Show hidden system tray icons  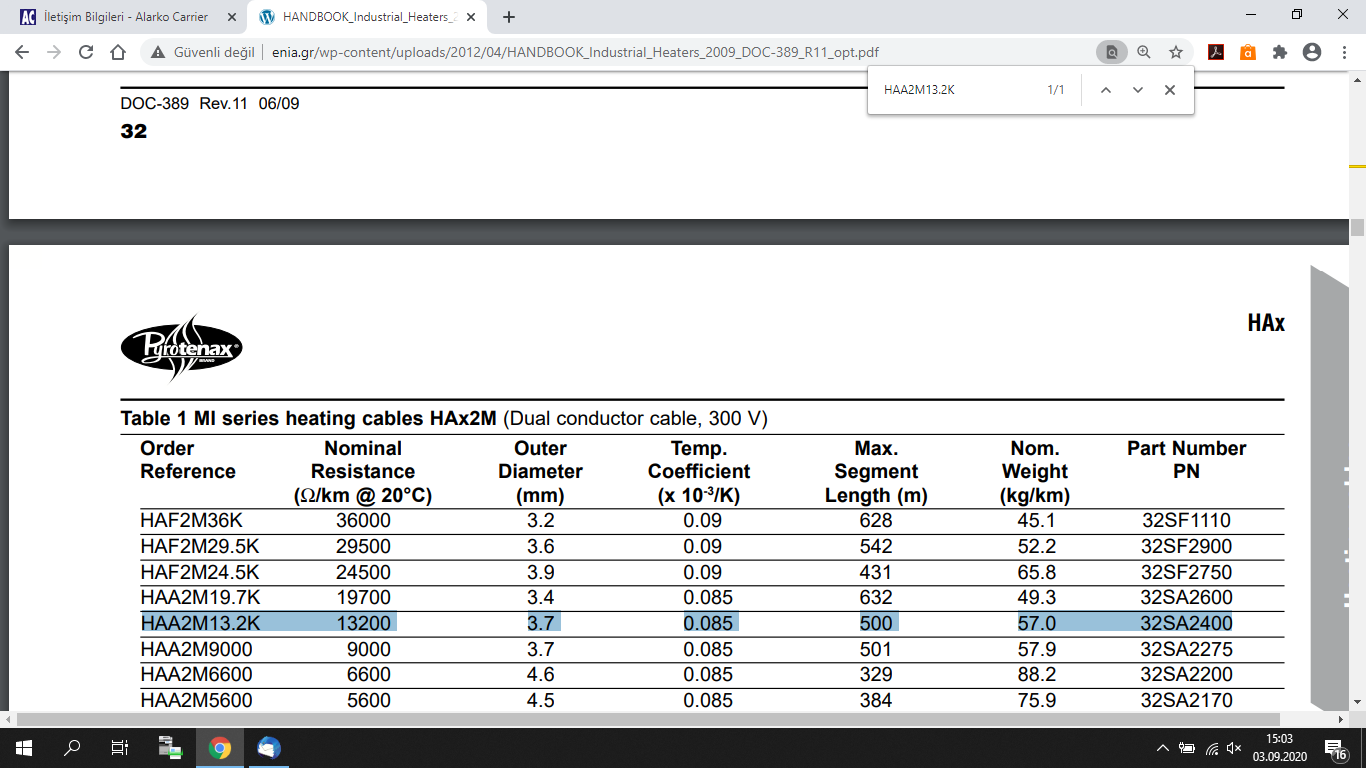(1162, 748)
